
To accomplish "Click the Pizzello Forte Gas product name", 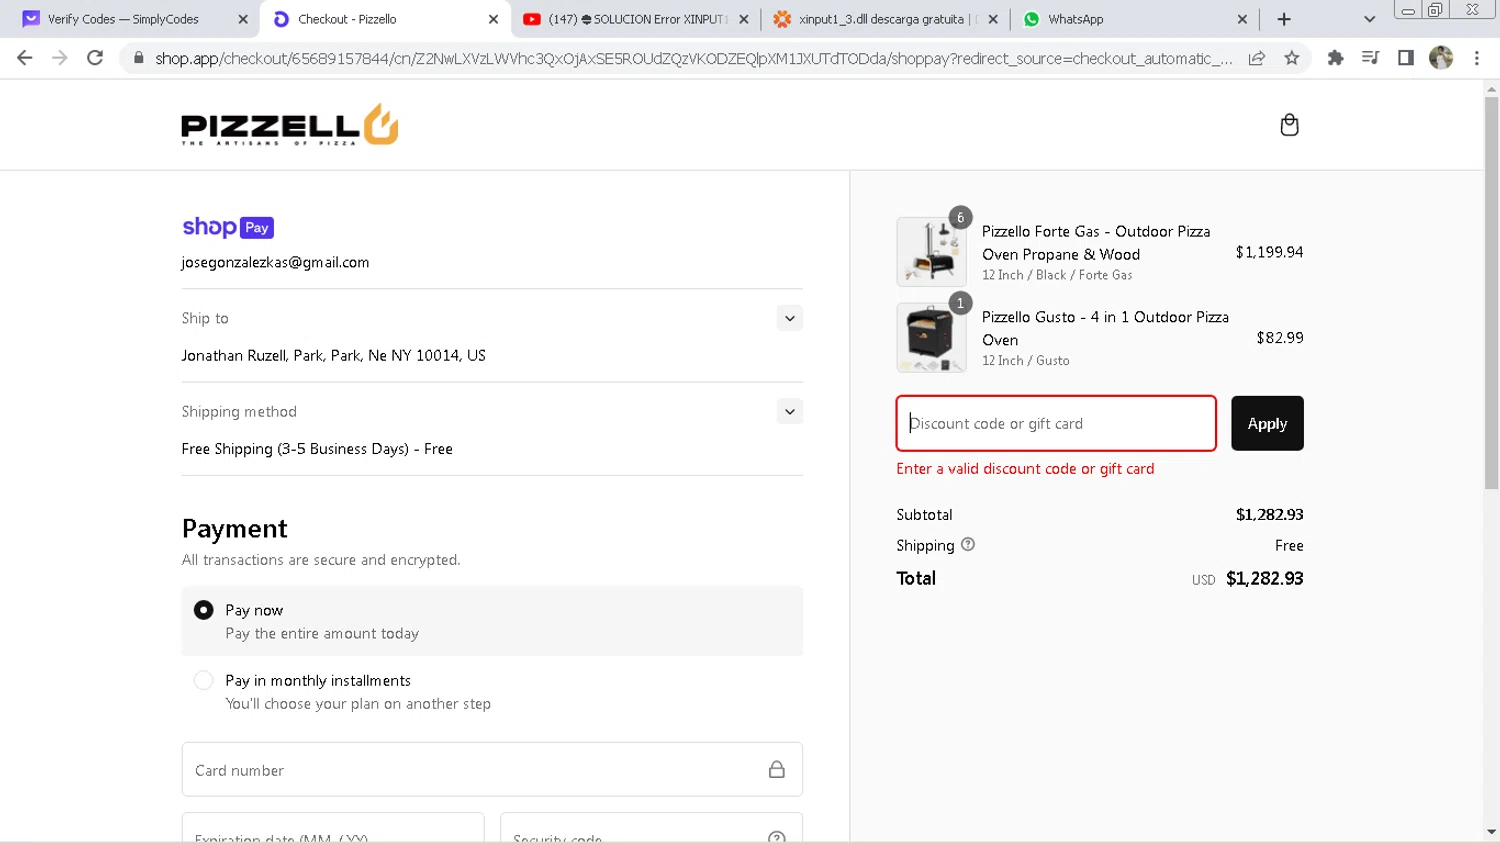I will pyautogui.click(x=1096, y=243).
